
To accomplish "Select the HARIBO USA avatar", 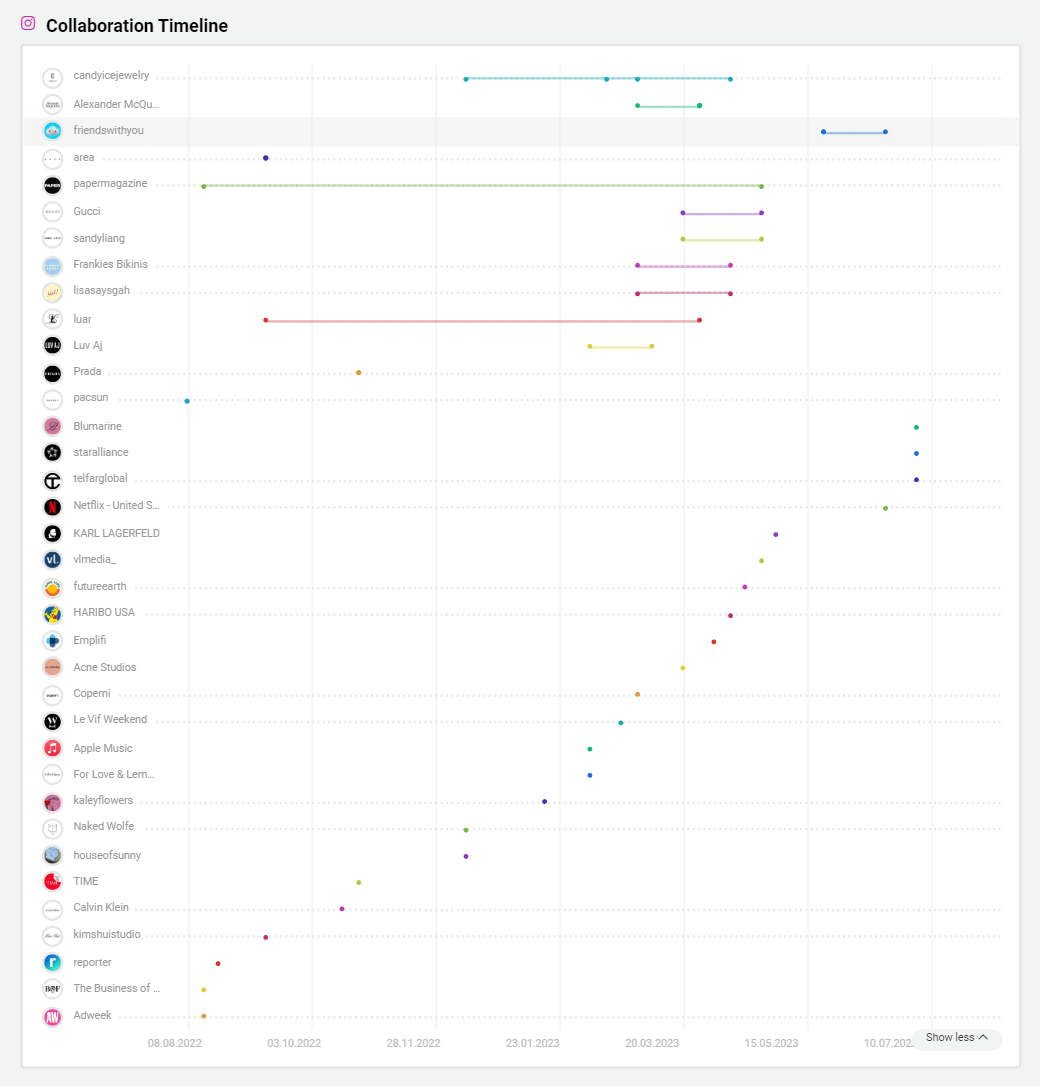I will tap(51, 613).
